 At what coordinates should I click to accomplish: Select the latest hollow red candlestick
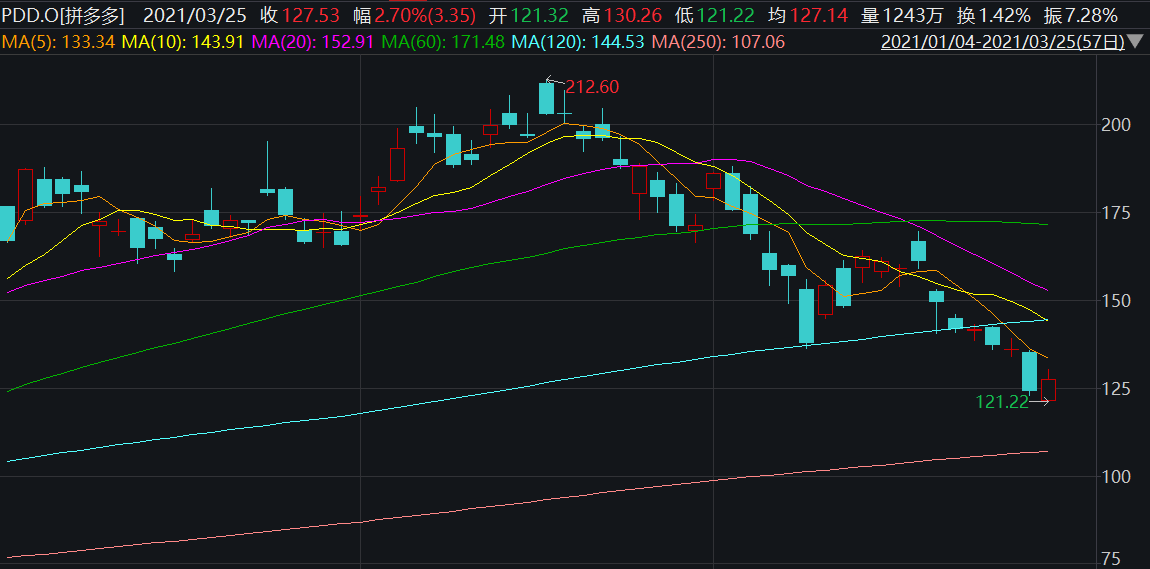(x=1048, y=389)
